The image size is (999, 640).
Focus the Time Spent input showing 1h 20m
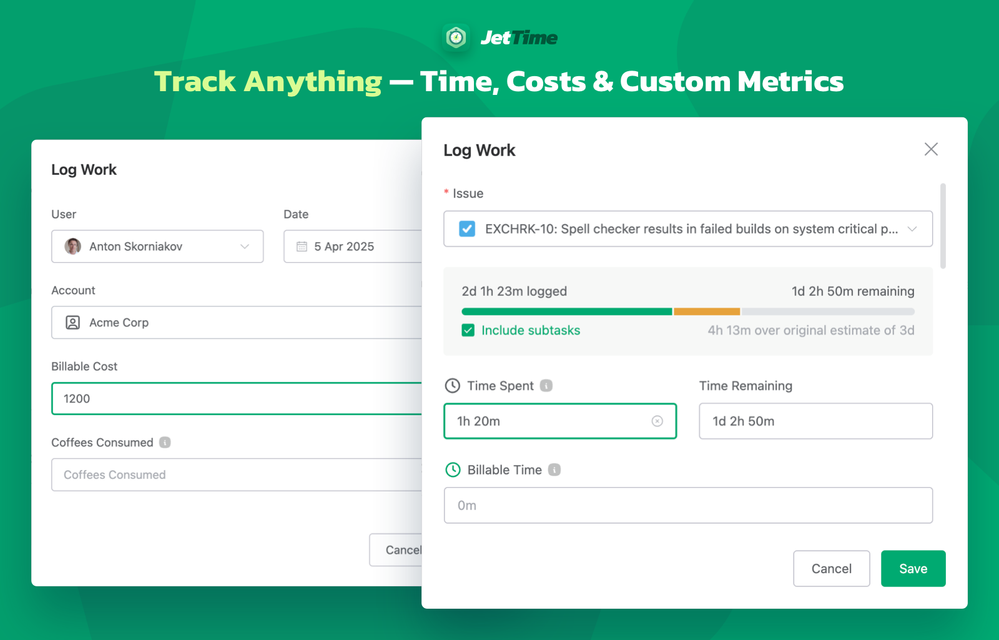560,421
